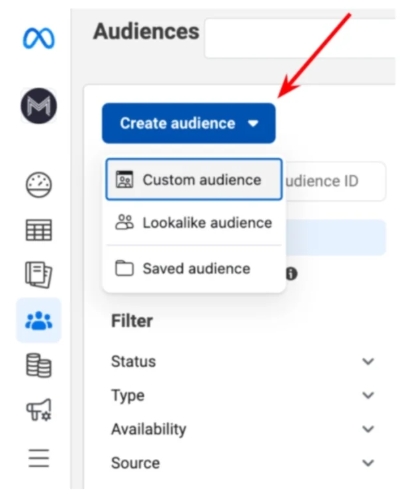Viewport: 405px width, 495px height.
Task: Expand the Status filter chevron
Action: click(368, 361)
